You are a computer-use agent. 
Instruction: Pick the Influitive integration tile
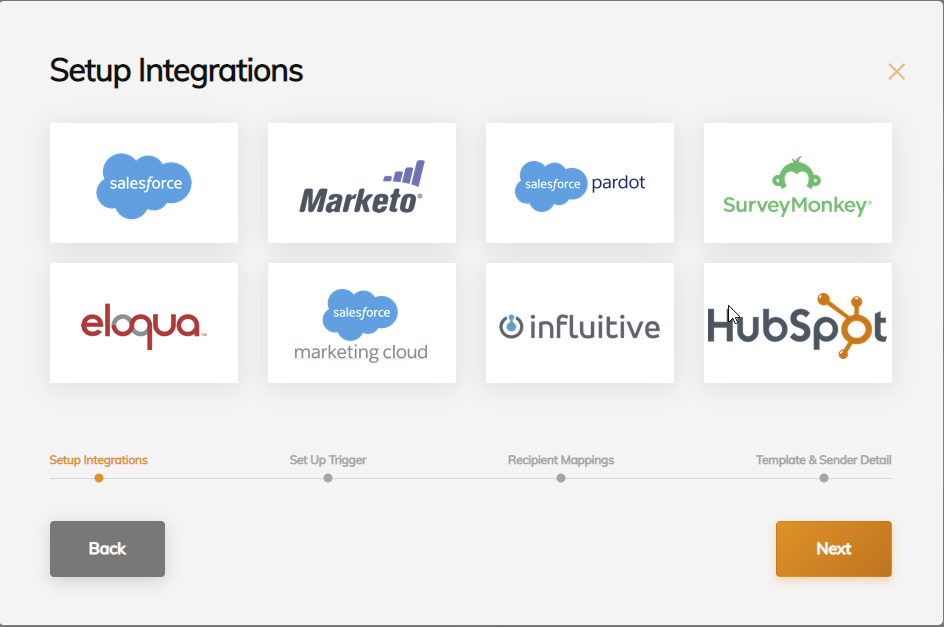(580, 323)
